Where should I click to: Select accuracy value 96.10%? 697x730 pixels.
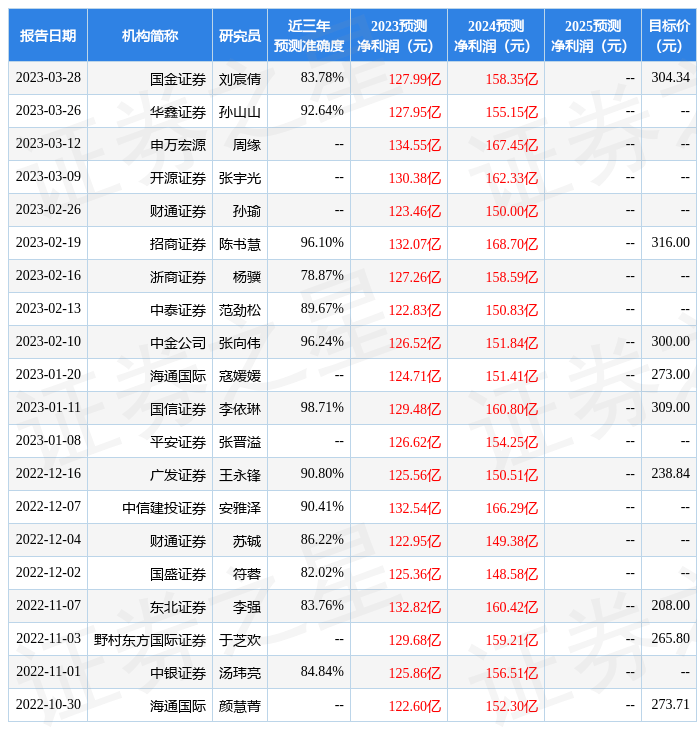[322, 243]
